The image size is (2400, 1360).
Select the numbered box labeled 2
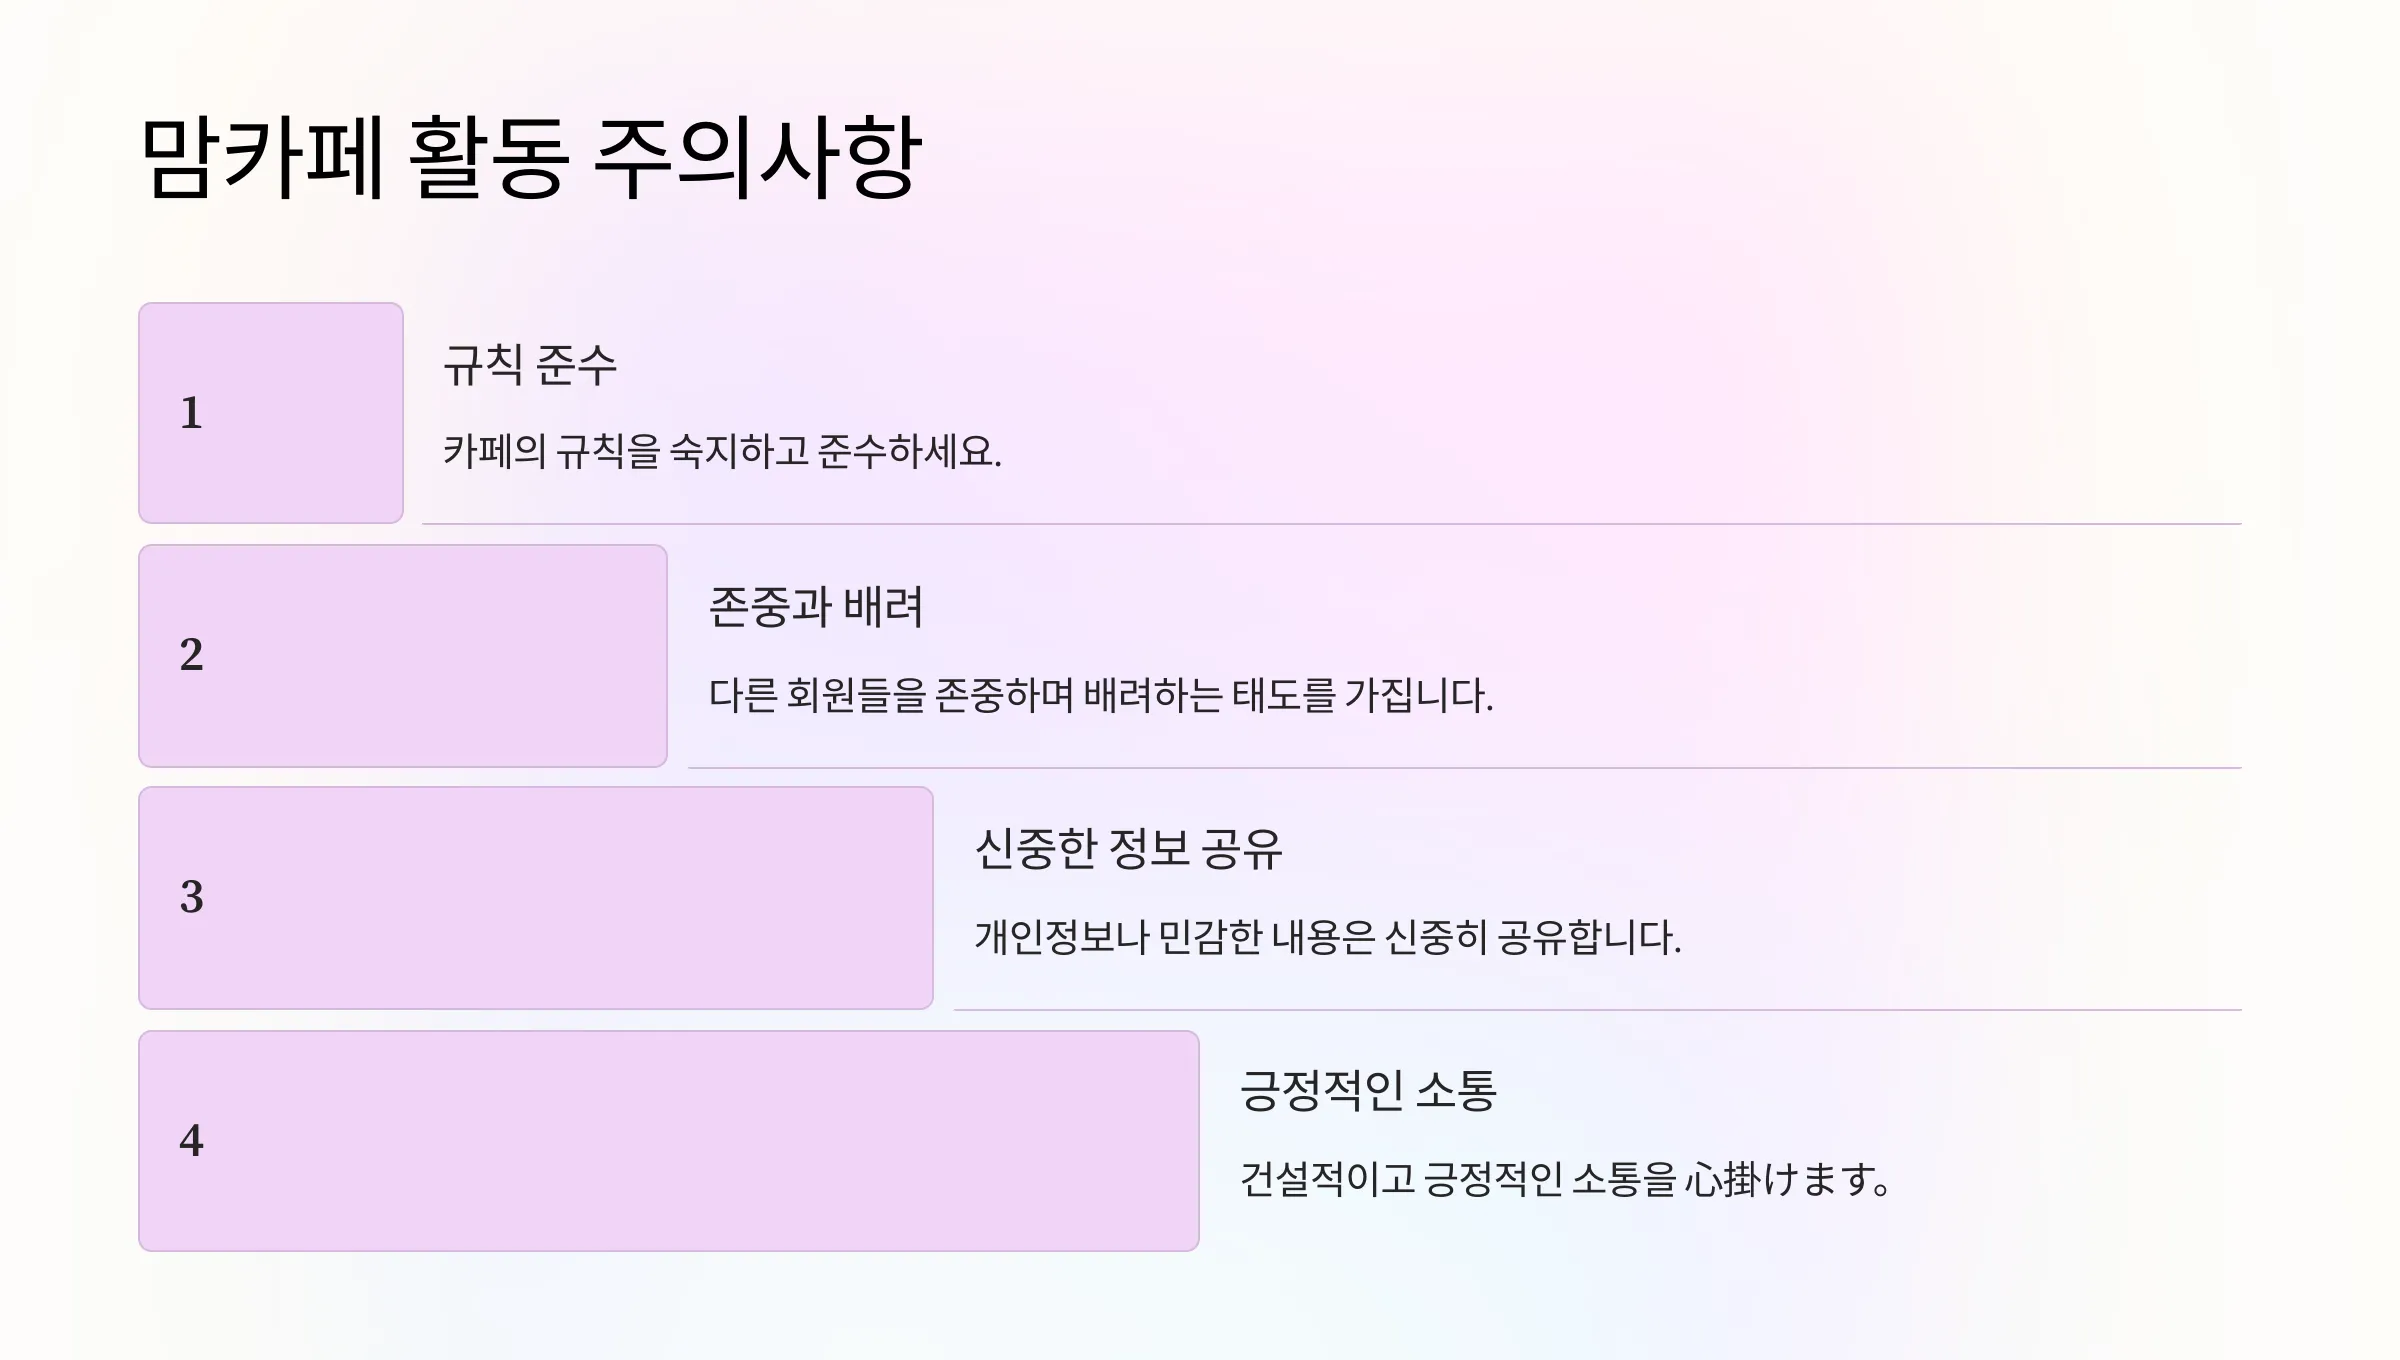click(x=403, y=656)
